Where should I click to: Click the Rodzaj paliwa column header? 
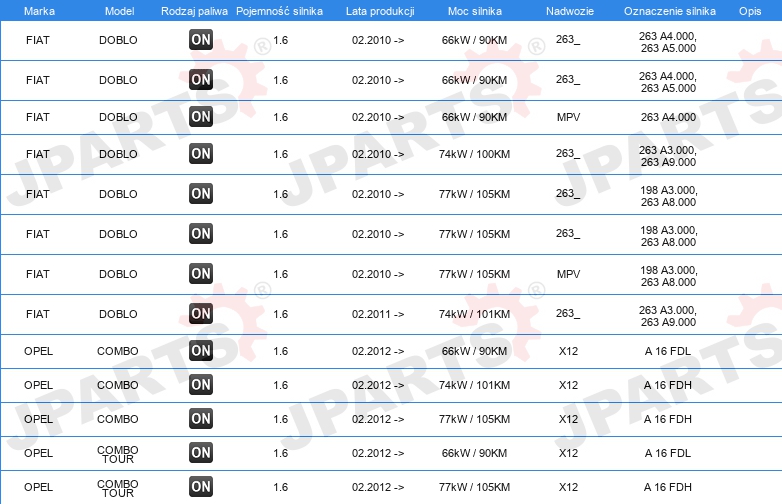point(194,11)
